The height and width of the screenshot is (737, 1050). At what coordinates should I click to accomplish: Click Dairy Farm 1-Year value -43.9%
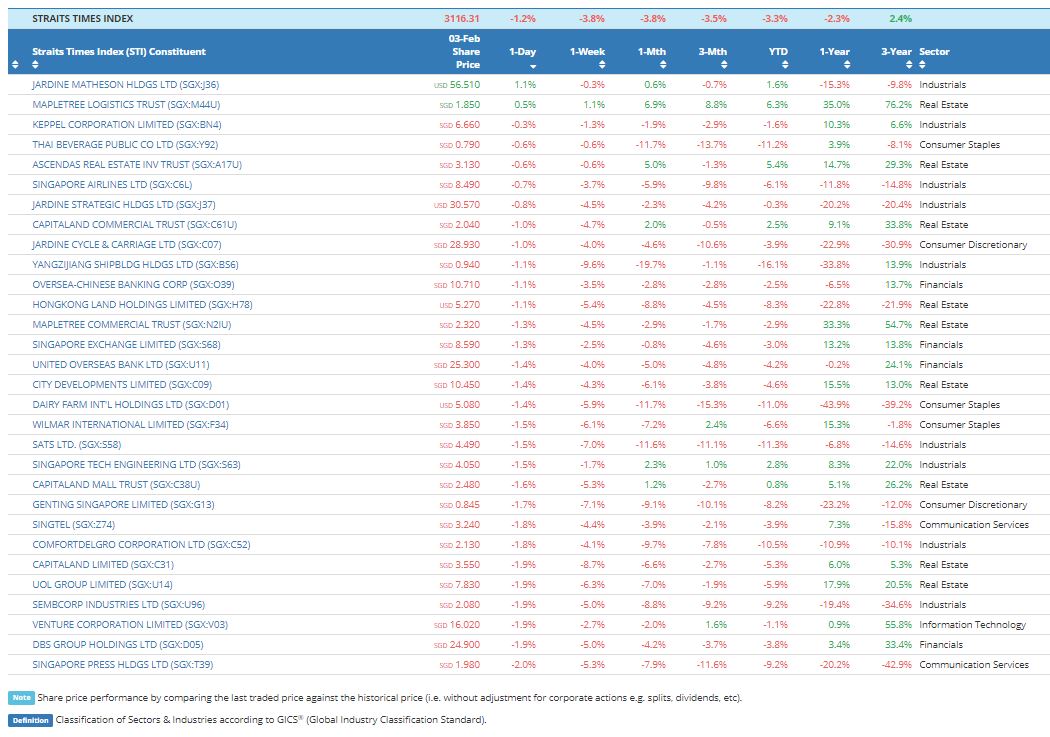[834, 405]
